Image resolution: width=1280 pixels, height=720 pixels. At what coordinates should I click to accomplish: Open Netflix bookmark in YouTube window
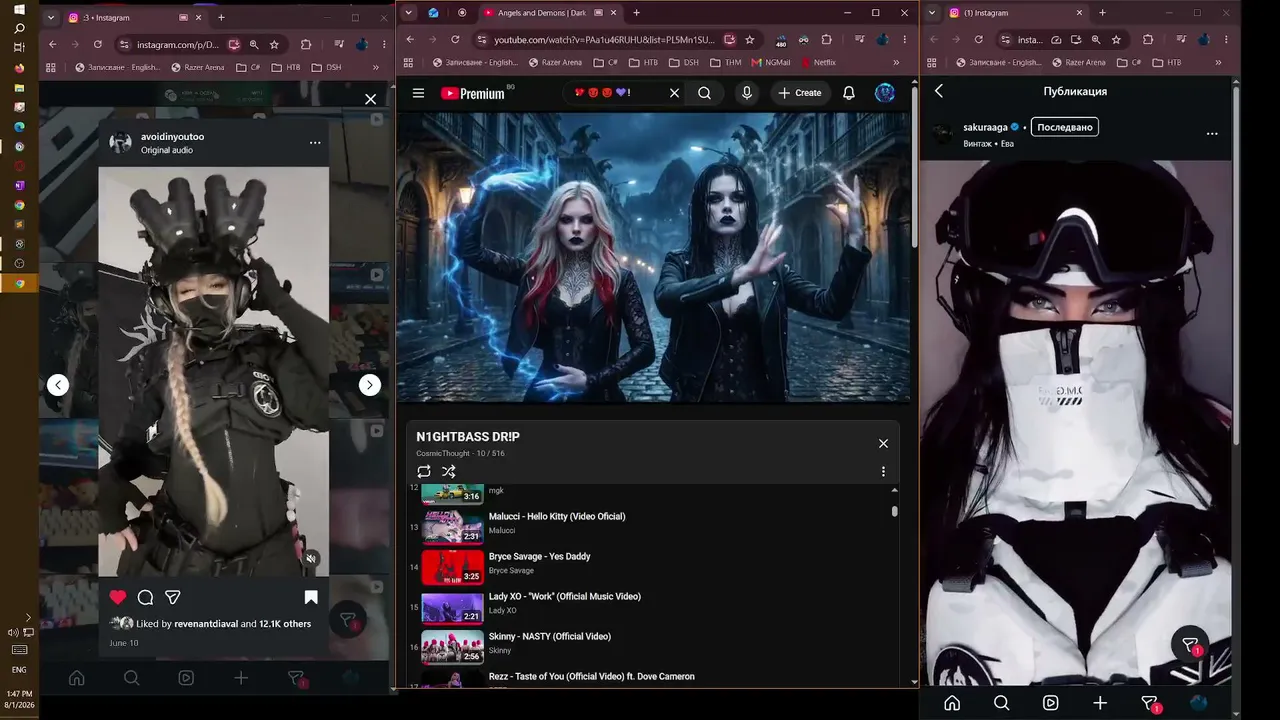(817, 62)
